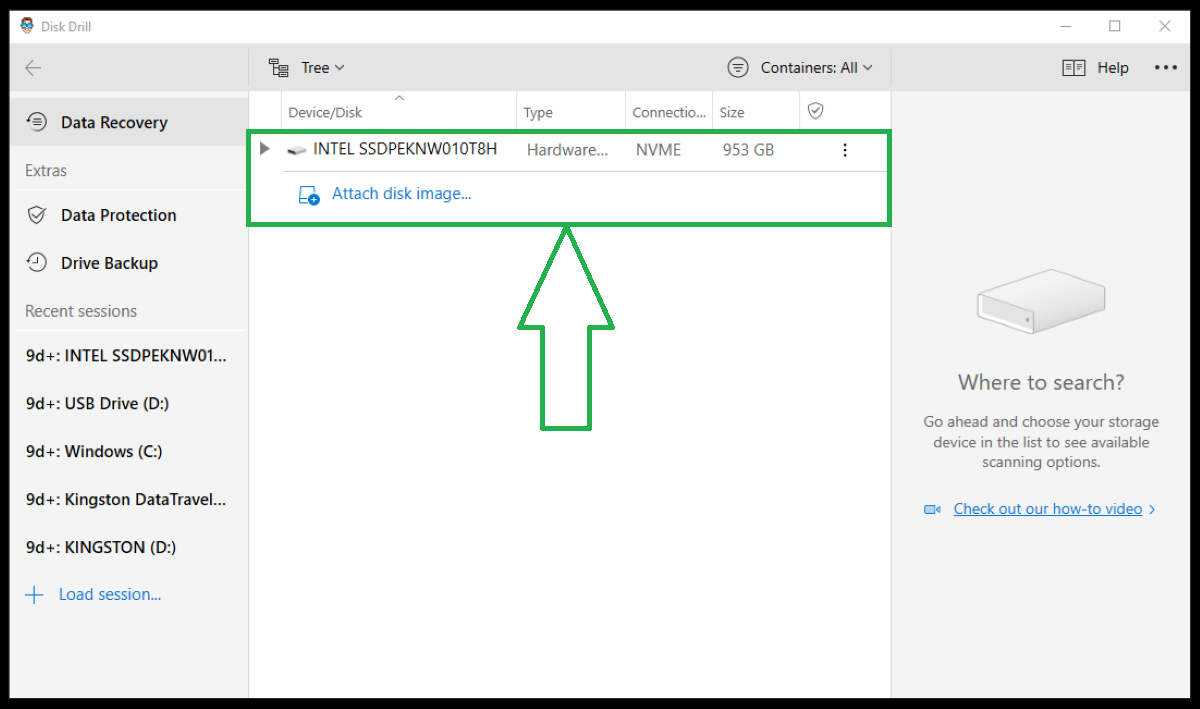The image size is (1200, 709).
Task: Click the Disk Drill app icon in title bar
Action: click(27, 26)
